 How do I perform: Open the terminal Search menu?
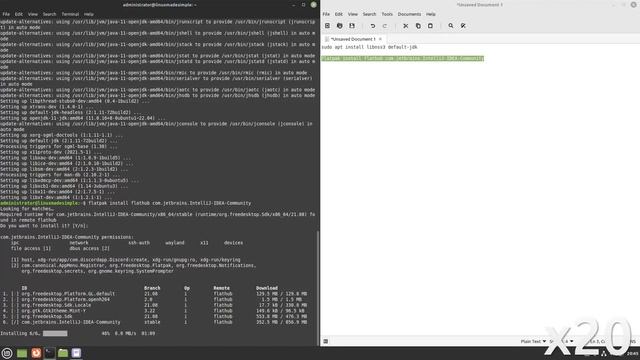coord(49,14)
